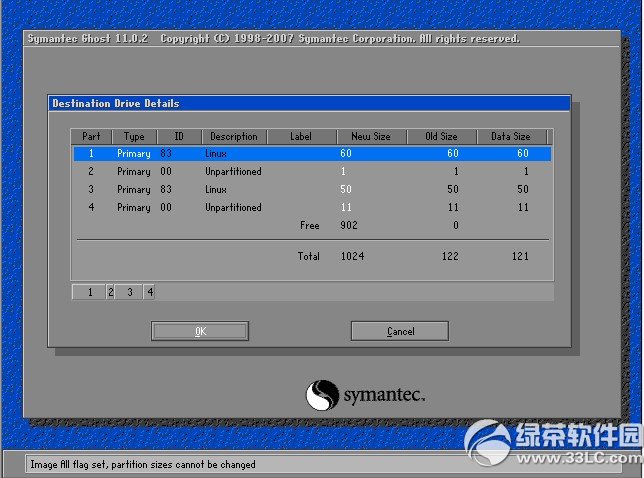The image size is (644, 478).
Task: Select segment 2 in partition layout bar
Action: pos(110,292)
